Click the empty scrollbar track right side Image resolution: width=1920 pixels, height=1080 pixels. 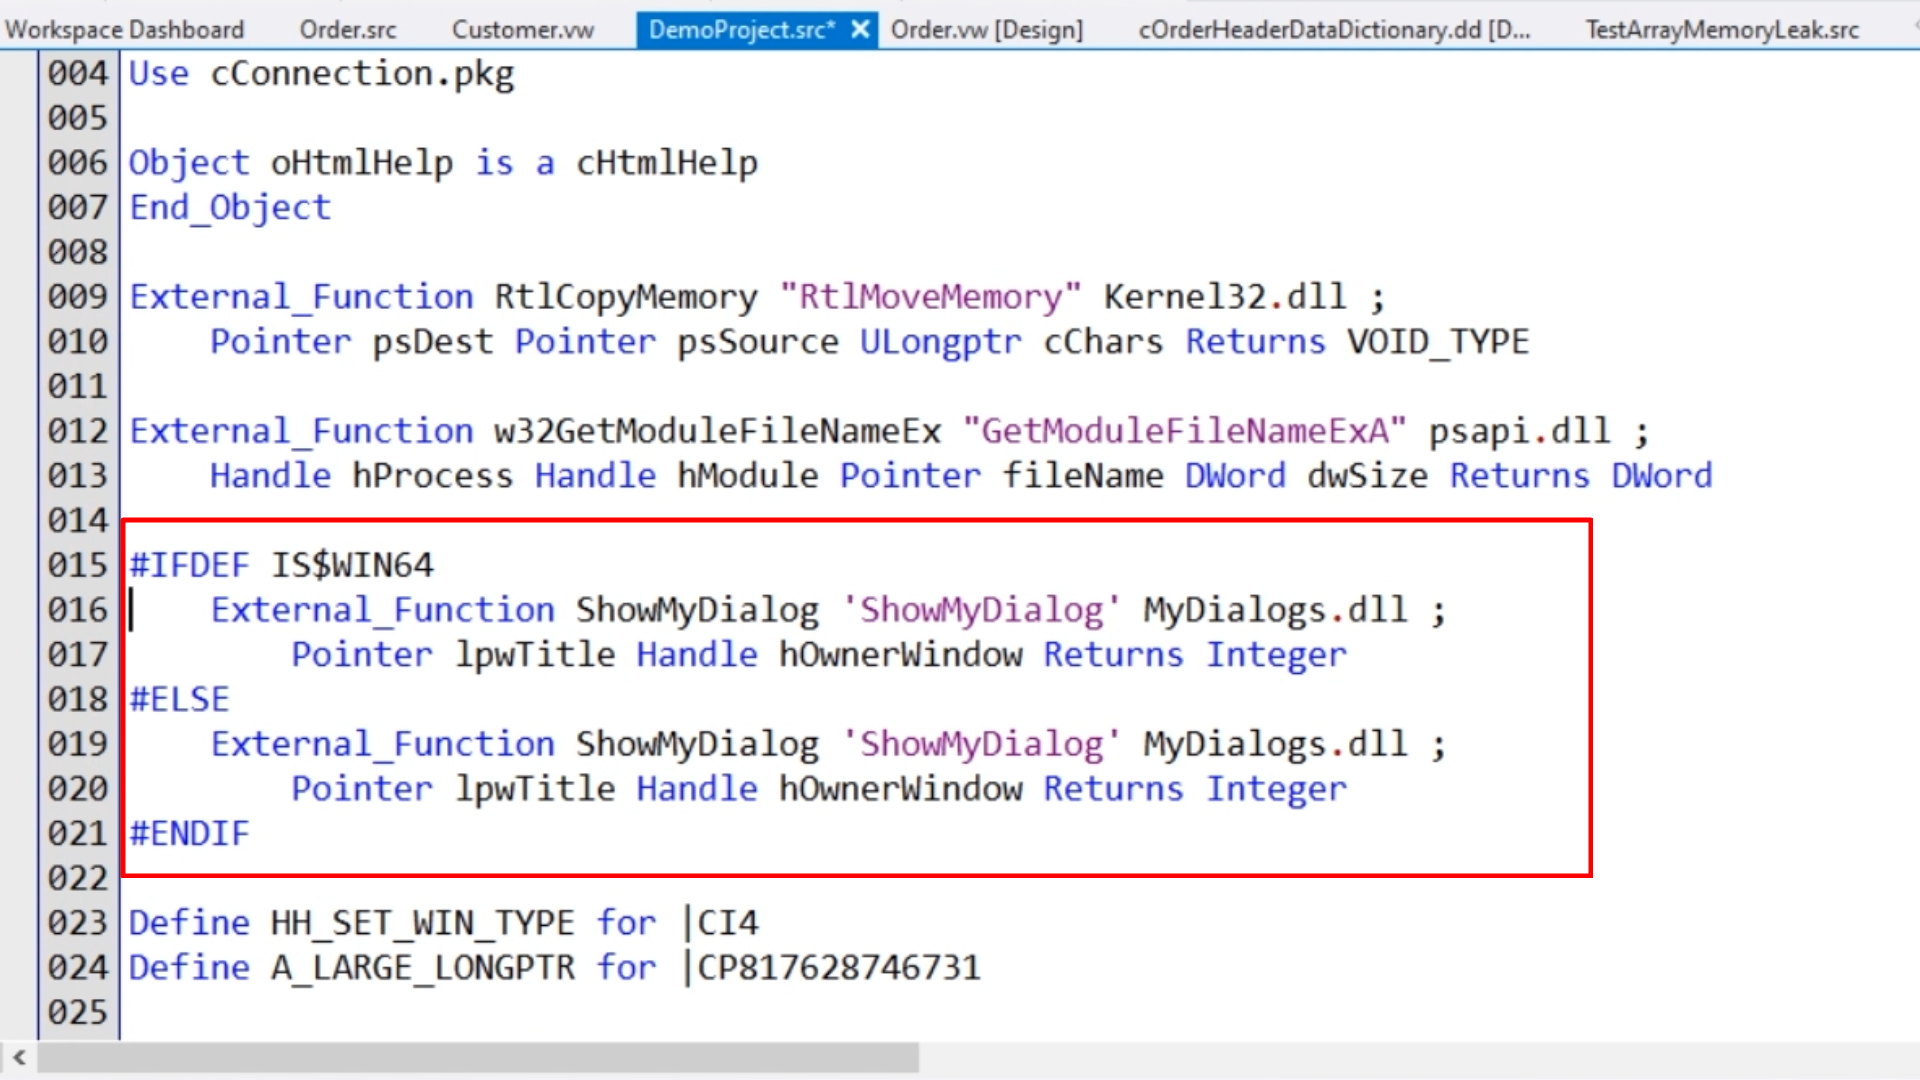tap(1400, 1057)
